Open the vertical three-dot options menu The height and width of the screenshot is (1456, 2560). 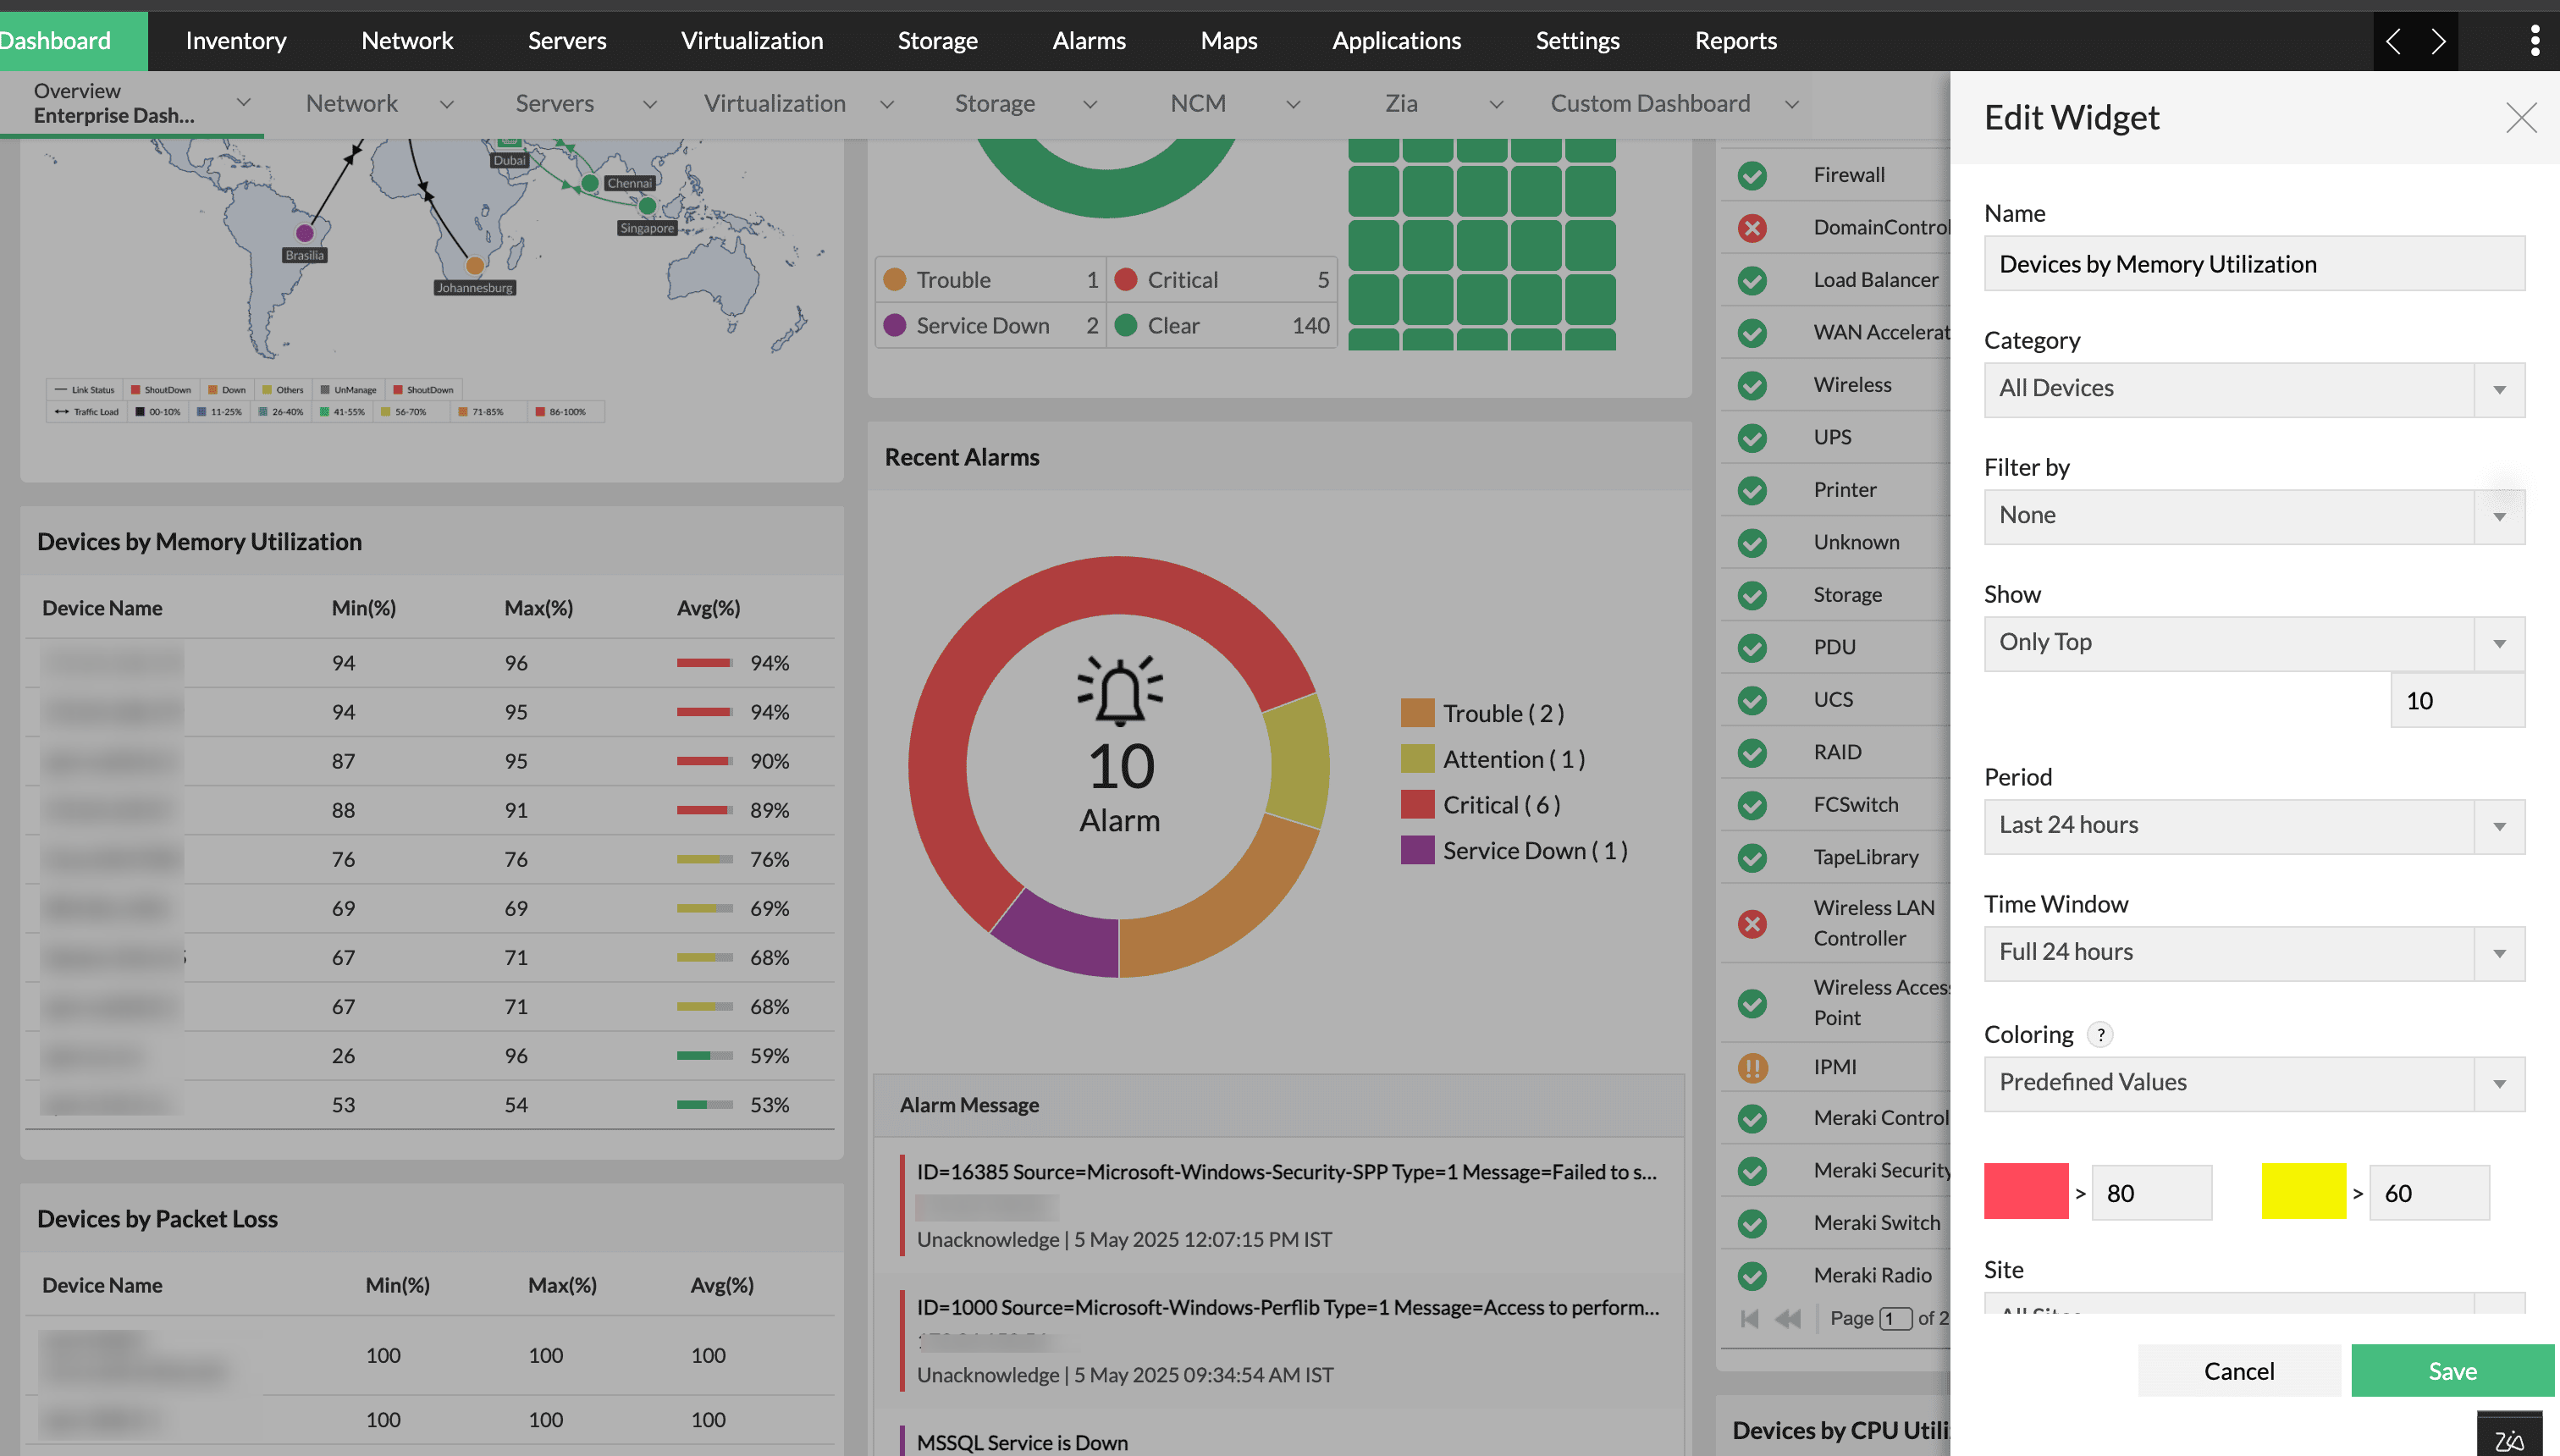[2534, 41]
